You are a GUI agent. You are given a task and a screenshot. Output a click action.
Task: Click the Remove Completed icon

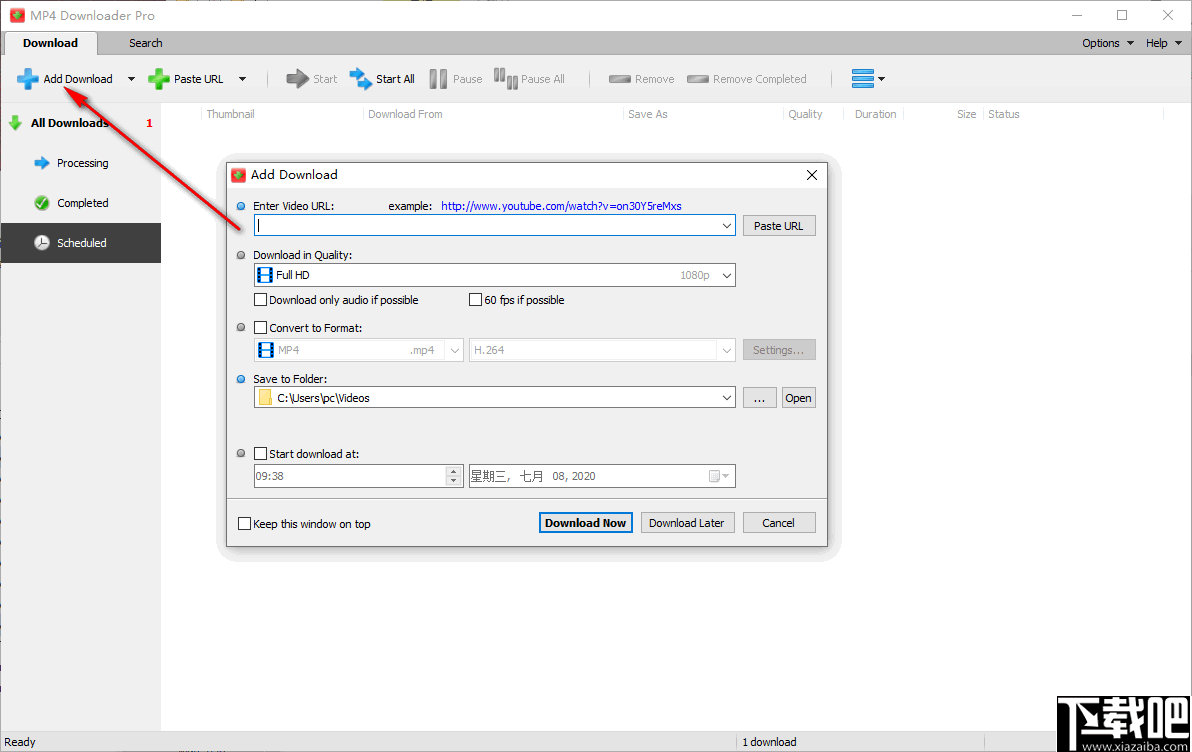point(698,79)
